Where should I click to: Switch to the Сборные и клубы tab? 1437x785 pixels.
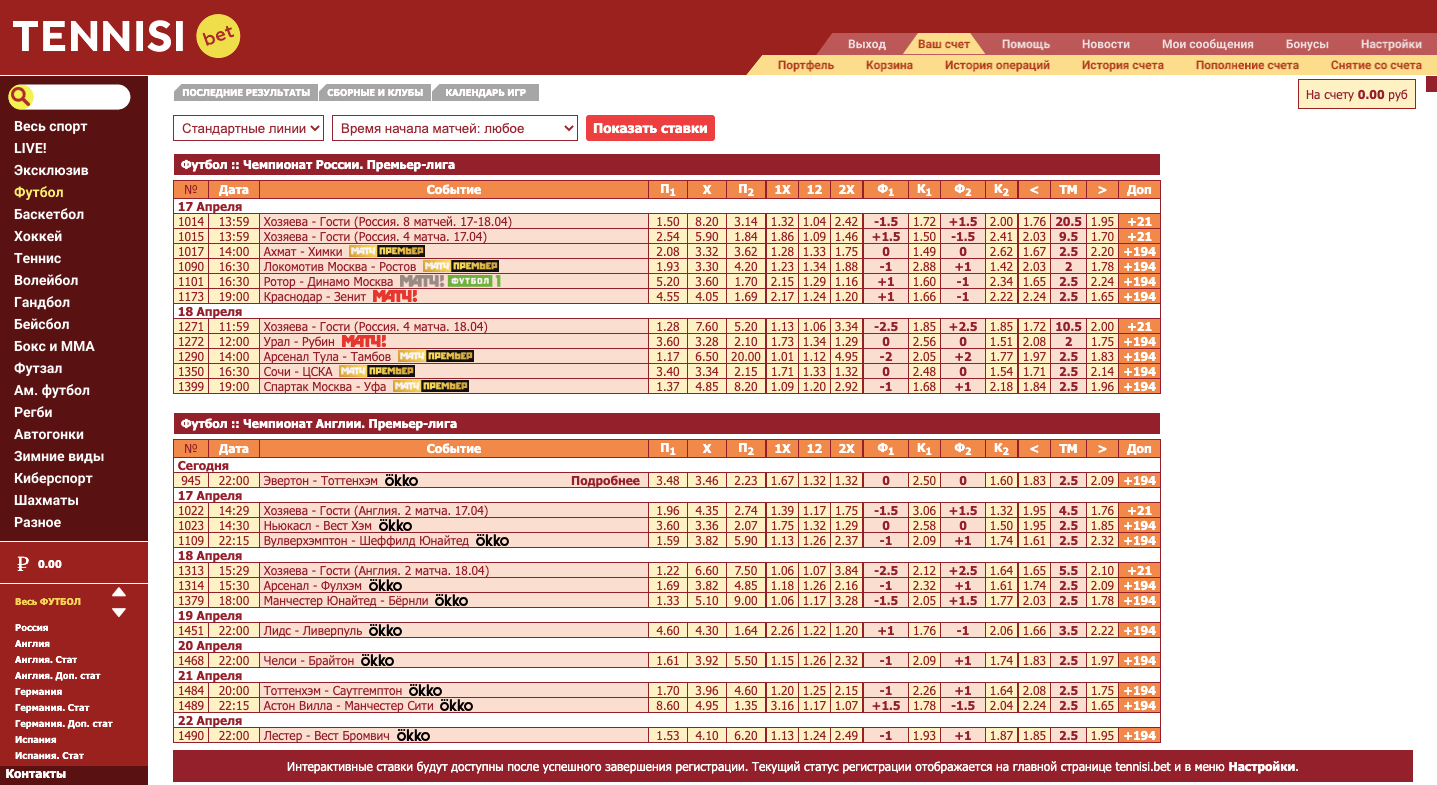click(x=375, y=92)
